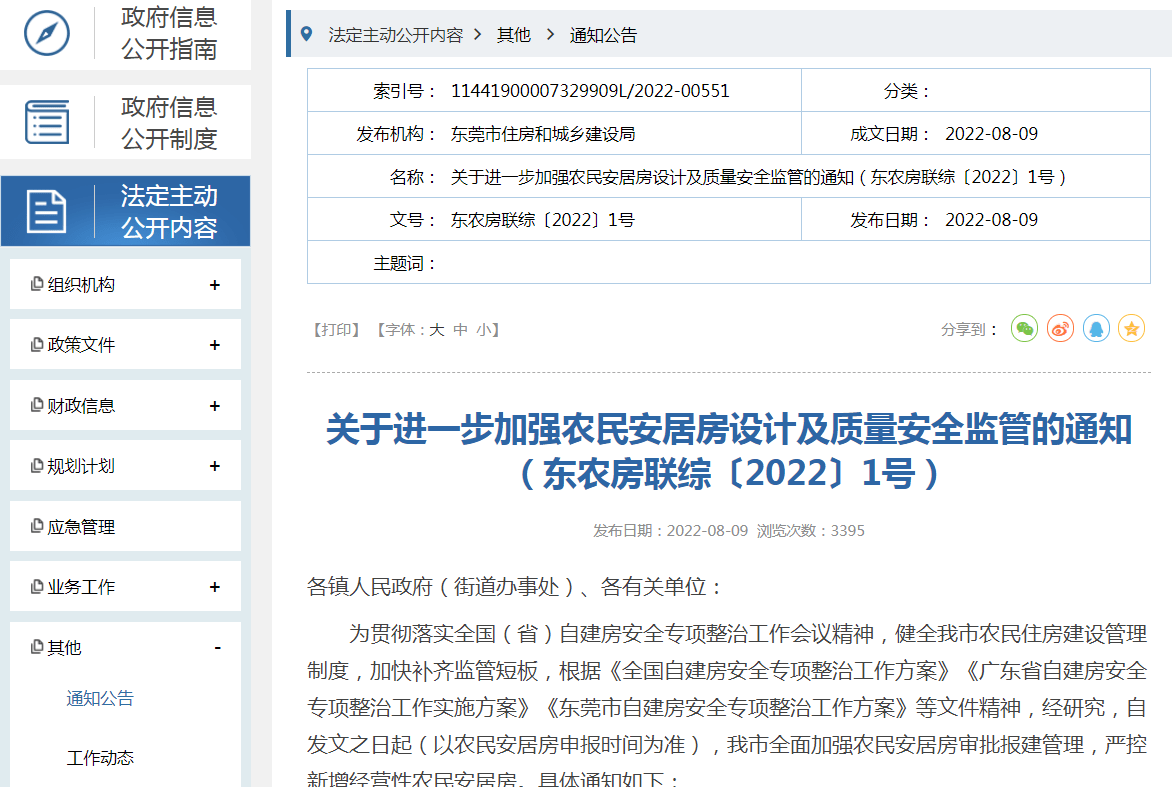This screenshot has width=1174, height=787.
Task: Expand the 规划计划 section
Action: pyautogui.click(x=214, y=466)
